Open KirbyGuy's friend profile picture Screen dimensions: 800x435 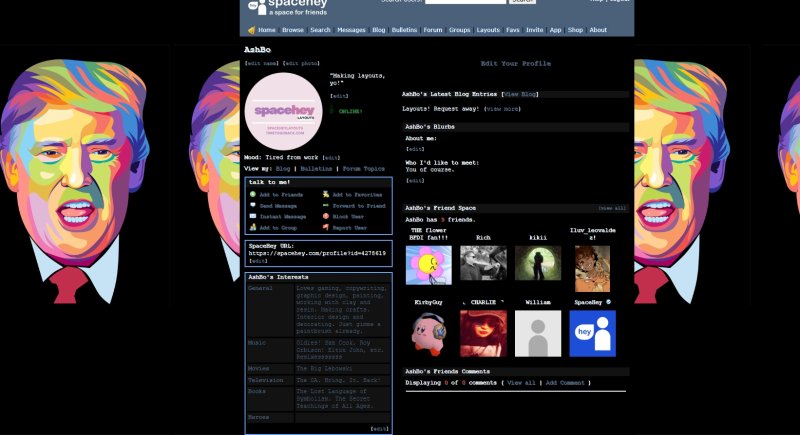coord(428,333)
